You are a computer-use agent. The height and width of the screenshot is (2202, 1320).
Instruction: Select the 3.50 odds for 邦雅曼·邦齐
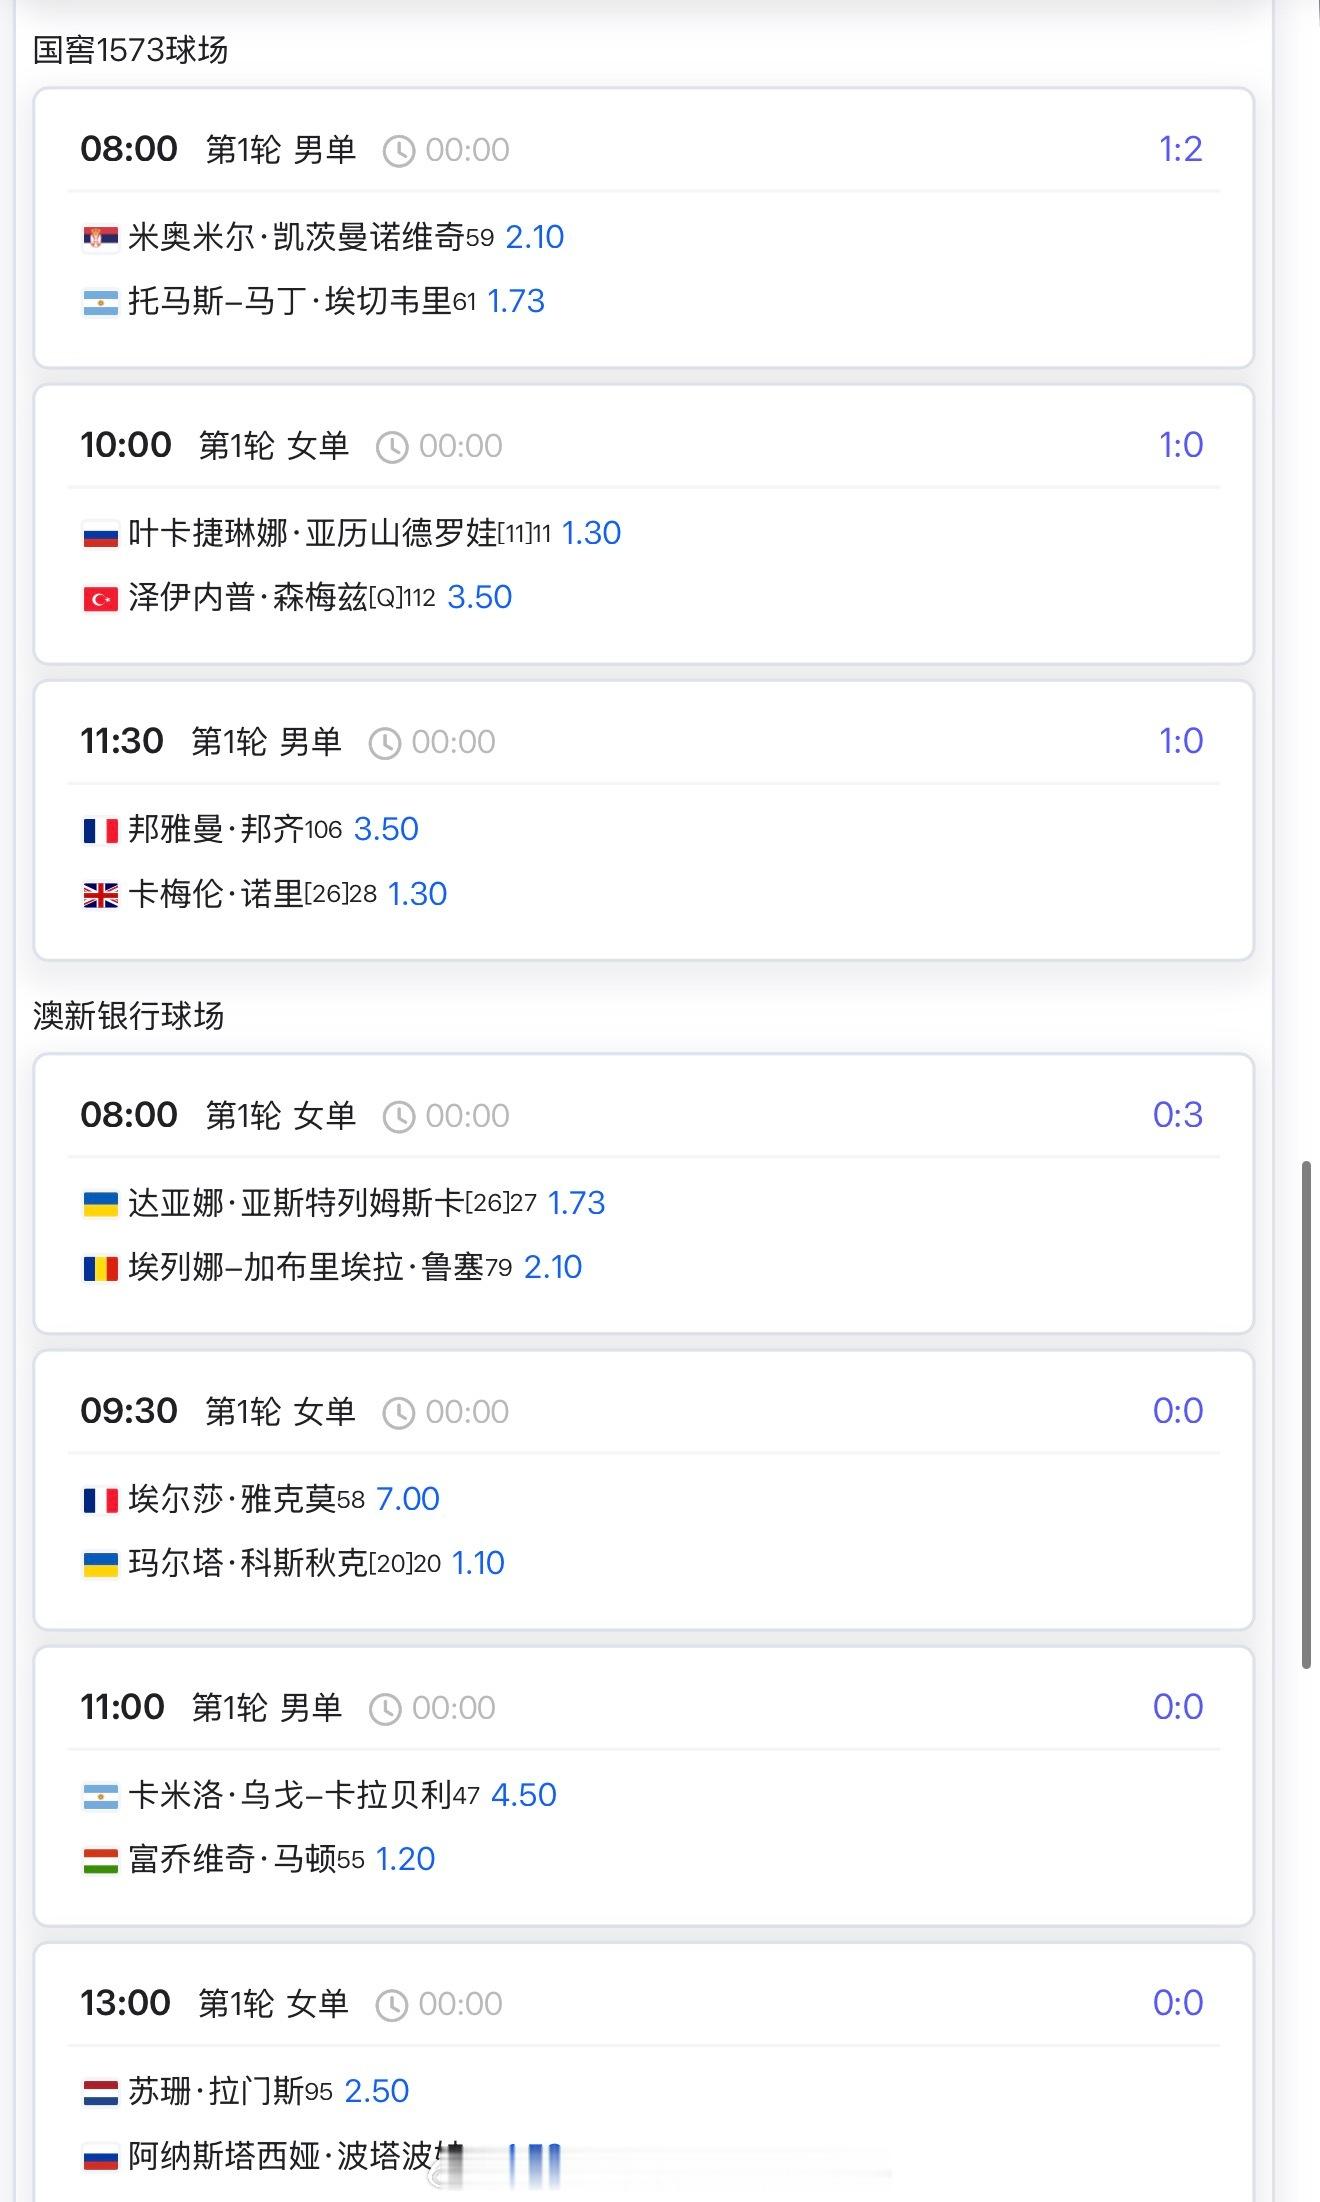tap(386, 829)
